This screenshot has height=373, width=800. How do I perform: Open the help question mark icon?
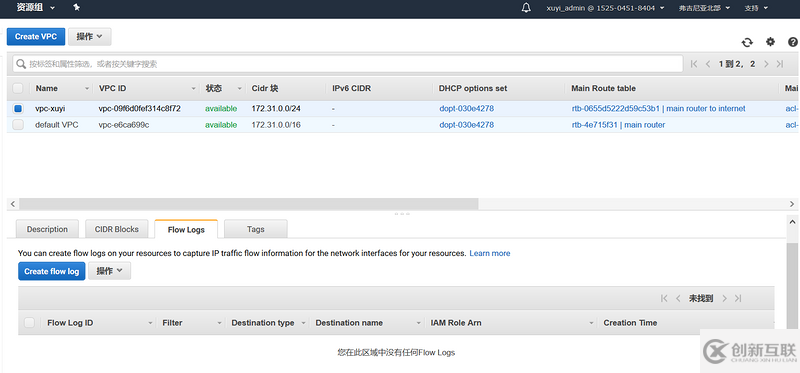tap(793, 42)
